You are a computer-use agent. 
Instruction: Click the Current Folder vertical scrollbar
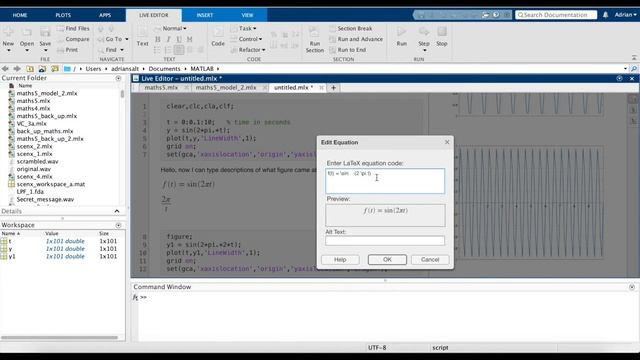(122, 94)
